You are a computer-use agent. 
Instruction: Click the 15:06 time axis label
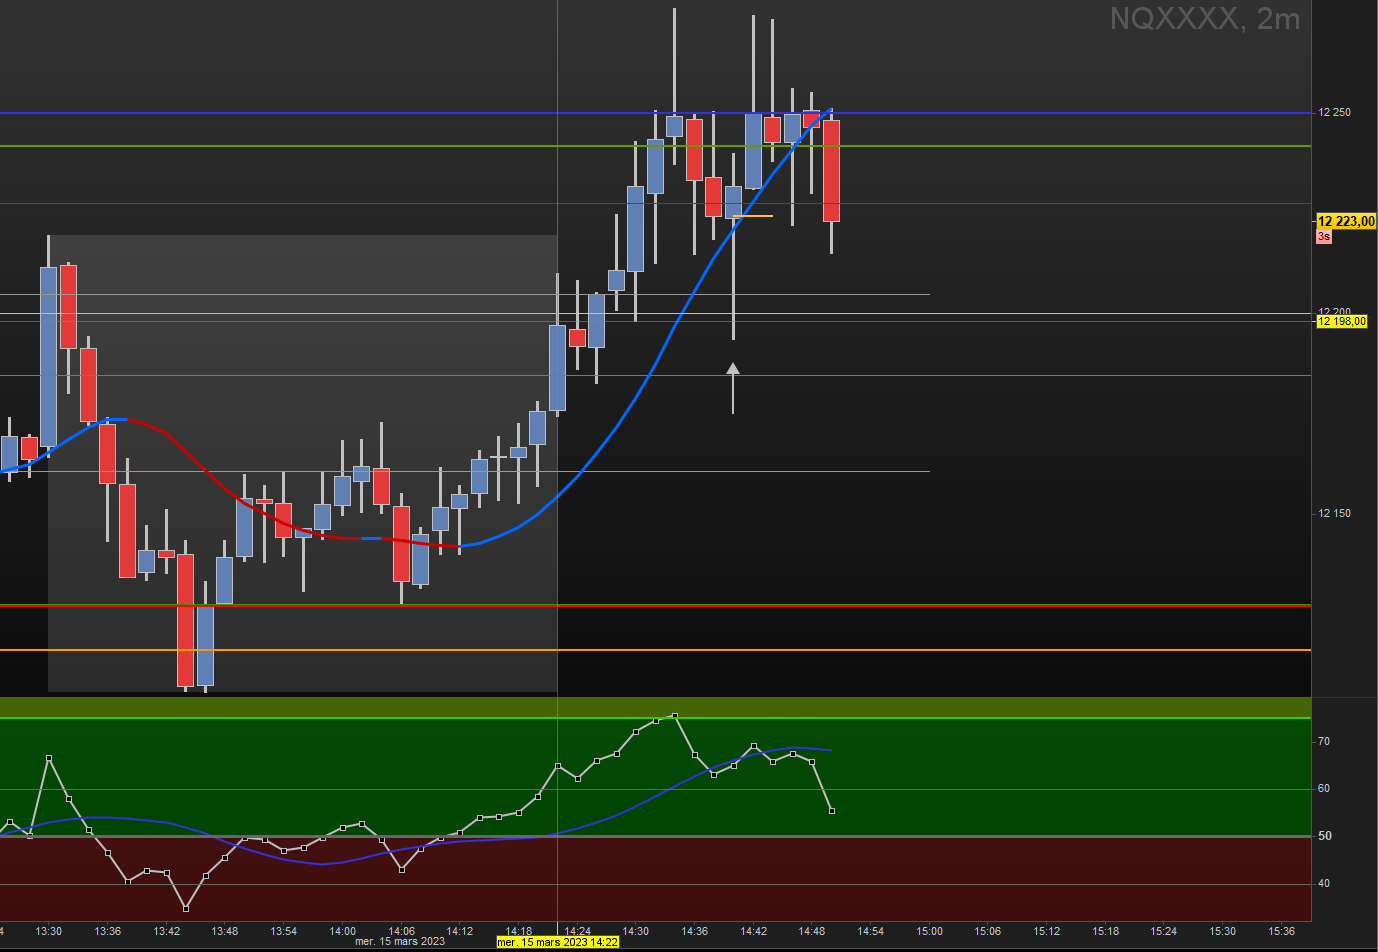(x=988, y=931)
